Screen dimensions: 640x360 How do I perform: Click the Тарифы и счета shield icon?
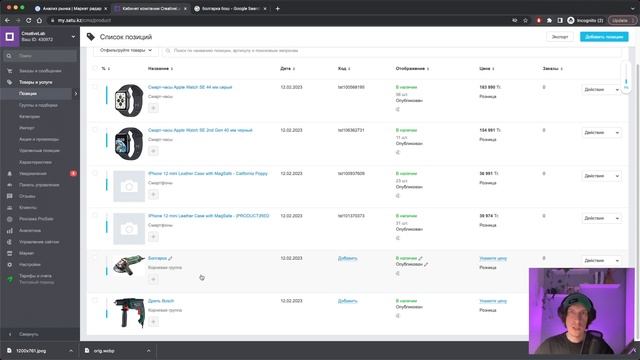pyautogui.click(x=10, y=279)
